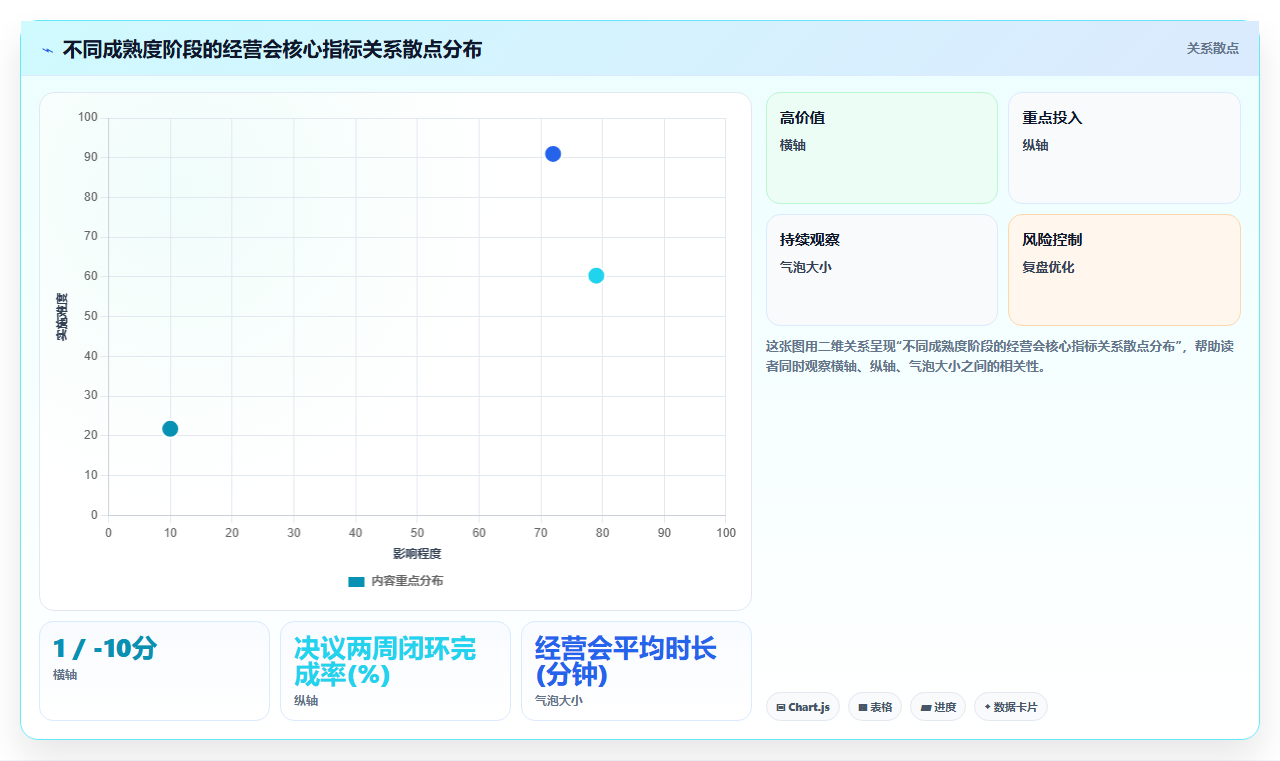Open the 风险控制 card
Image resolution: width=1280 pixels, height=761 pixels.
1124,270
